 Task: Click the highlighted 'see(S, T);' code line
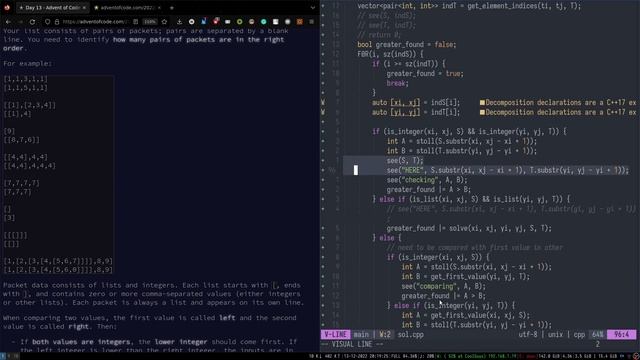pyautogui.click(x=405, y=161)
